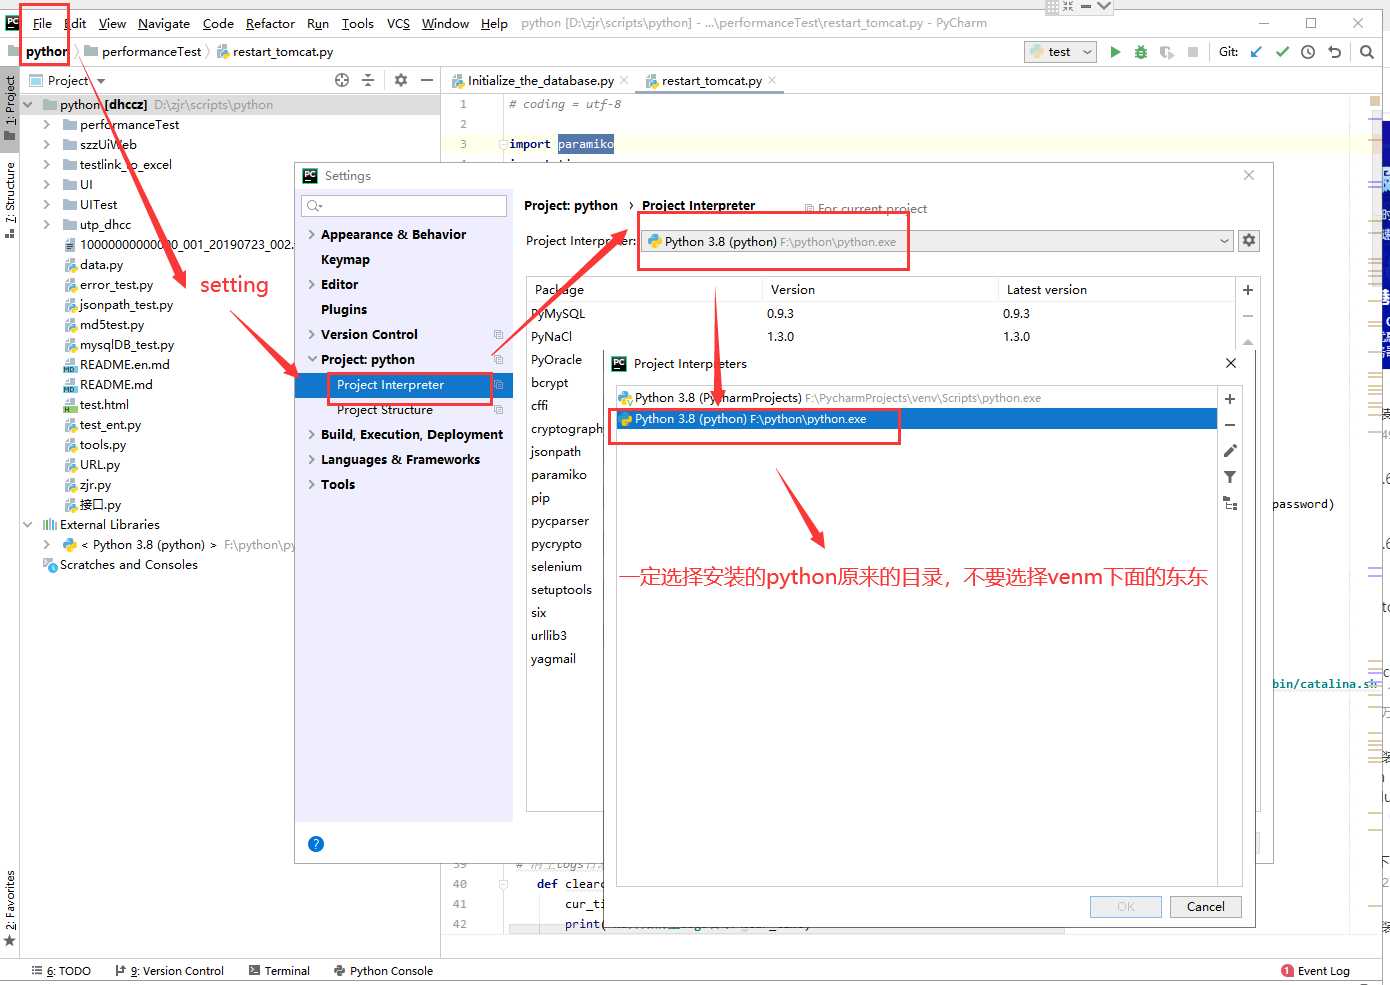Expand the Tools settings section
Viewport: 1390px width, 985px height.
[312, 485]
